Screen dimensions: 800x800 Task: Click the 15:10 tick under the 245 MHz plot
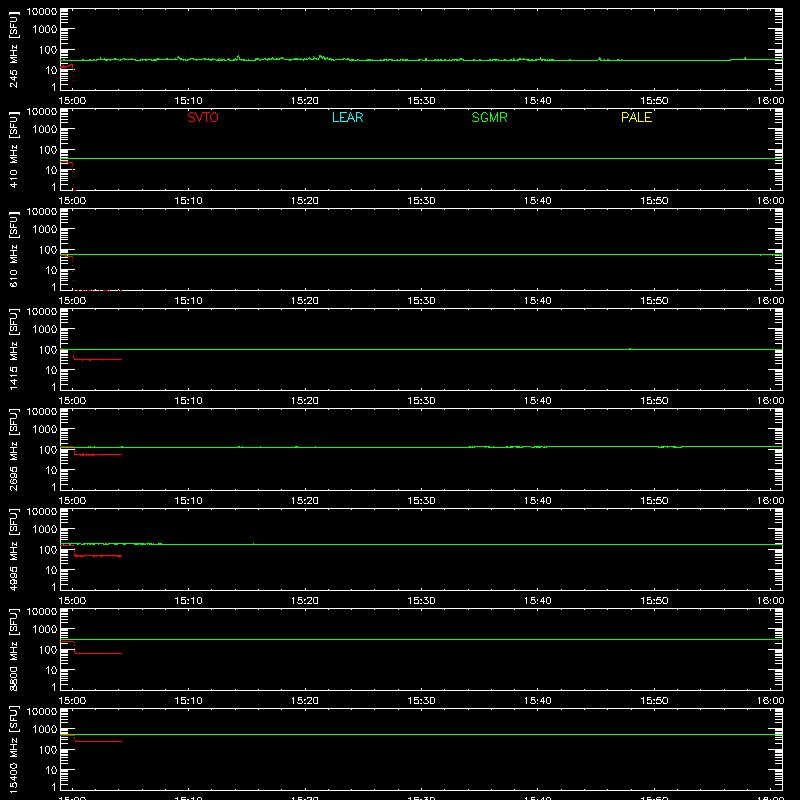click(x=188, y=101)
